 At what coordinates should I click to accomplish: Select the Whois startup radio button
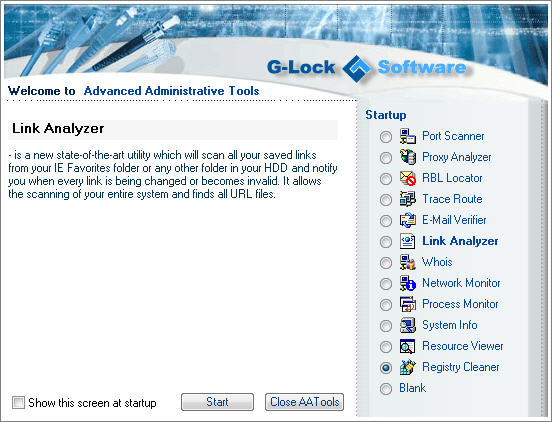[386, 263]
